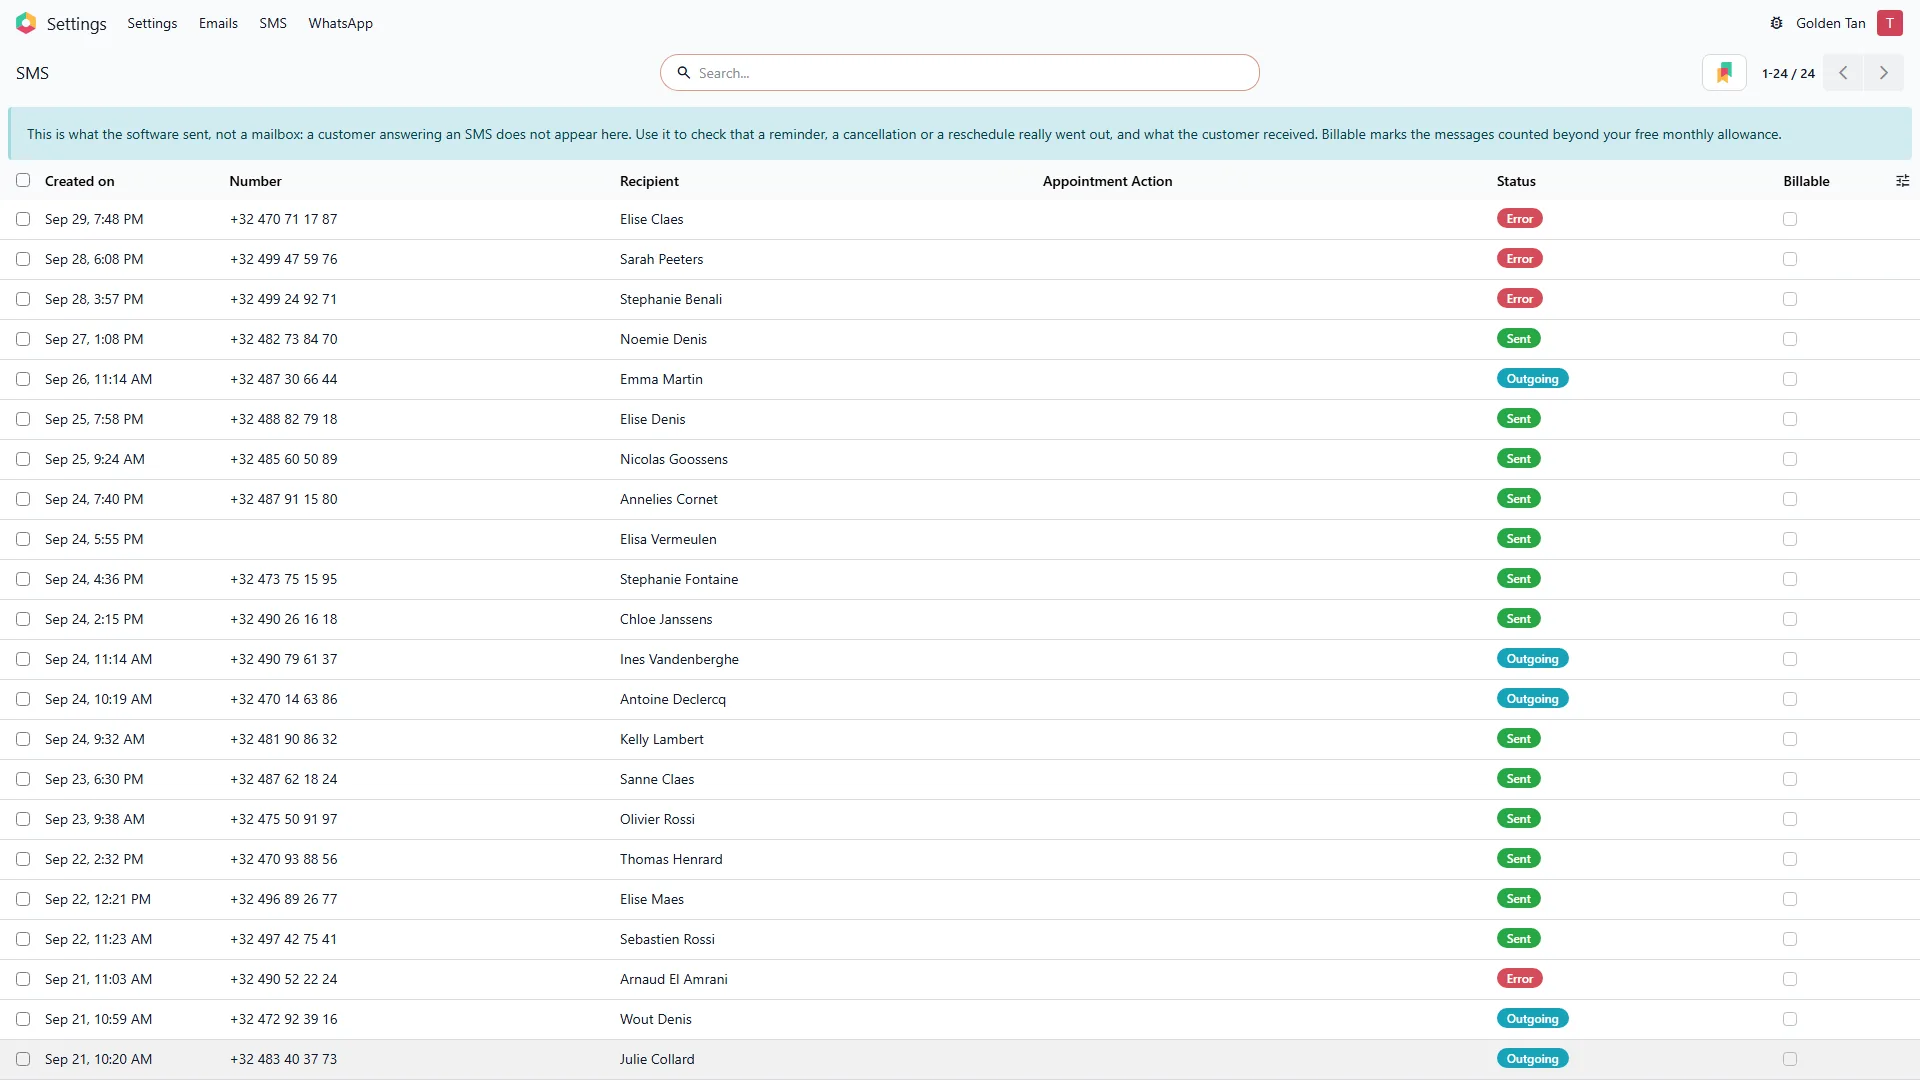The height and width of the screenshot is (1080, 1920).
Task: Click the search magnifier icon
Action: [684, 73]
